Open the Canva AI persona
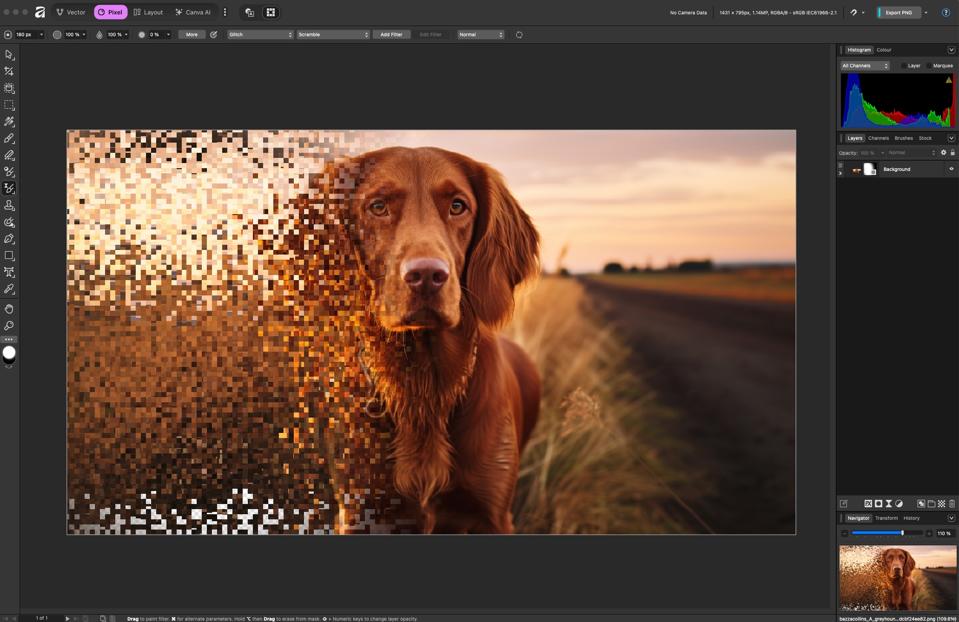The height and width of the screenshot is (622, 959). pyautogui.click(x=194, y=12)
